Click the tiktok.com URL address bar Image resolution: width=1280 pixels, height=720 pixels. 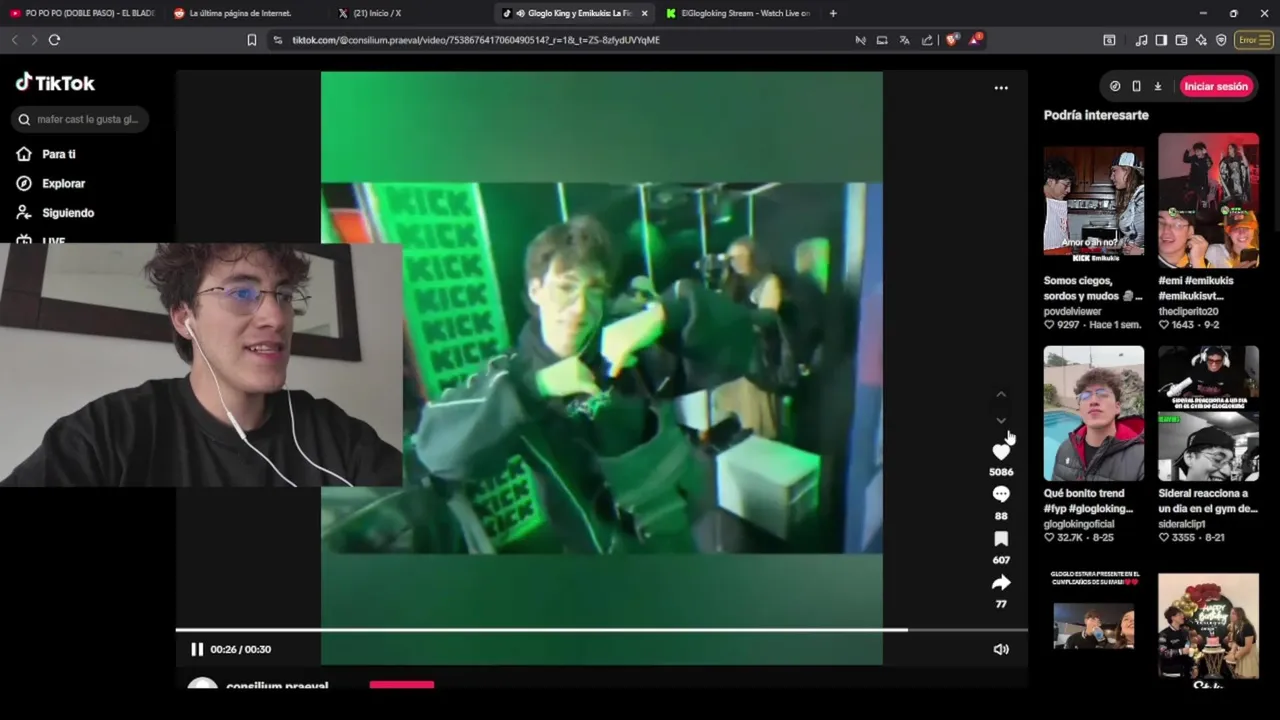click(476, 40)
